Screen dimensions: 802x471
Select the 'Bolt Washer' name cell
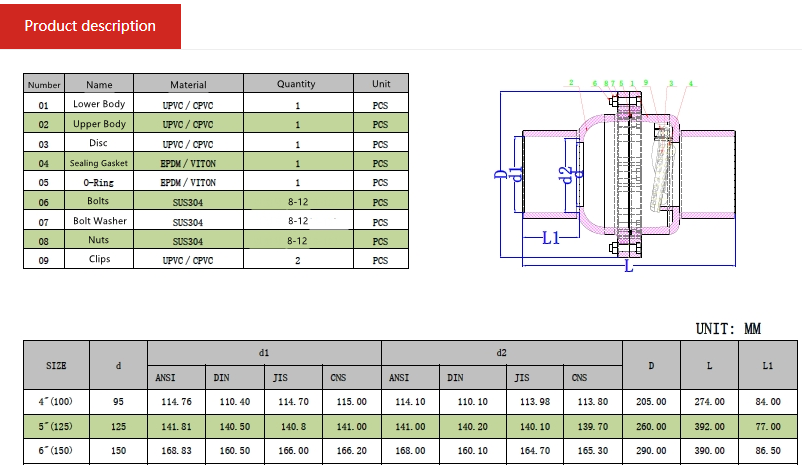tap(99, 220)
